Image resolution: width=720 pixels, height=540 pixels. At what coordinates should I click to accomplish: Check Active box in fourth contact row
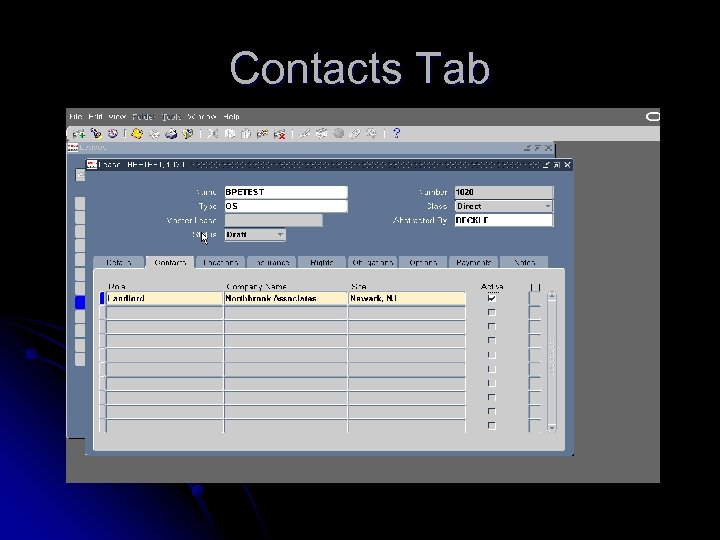492,340
